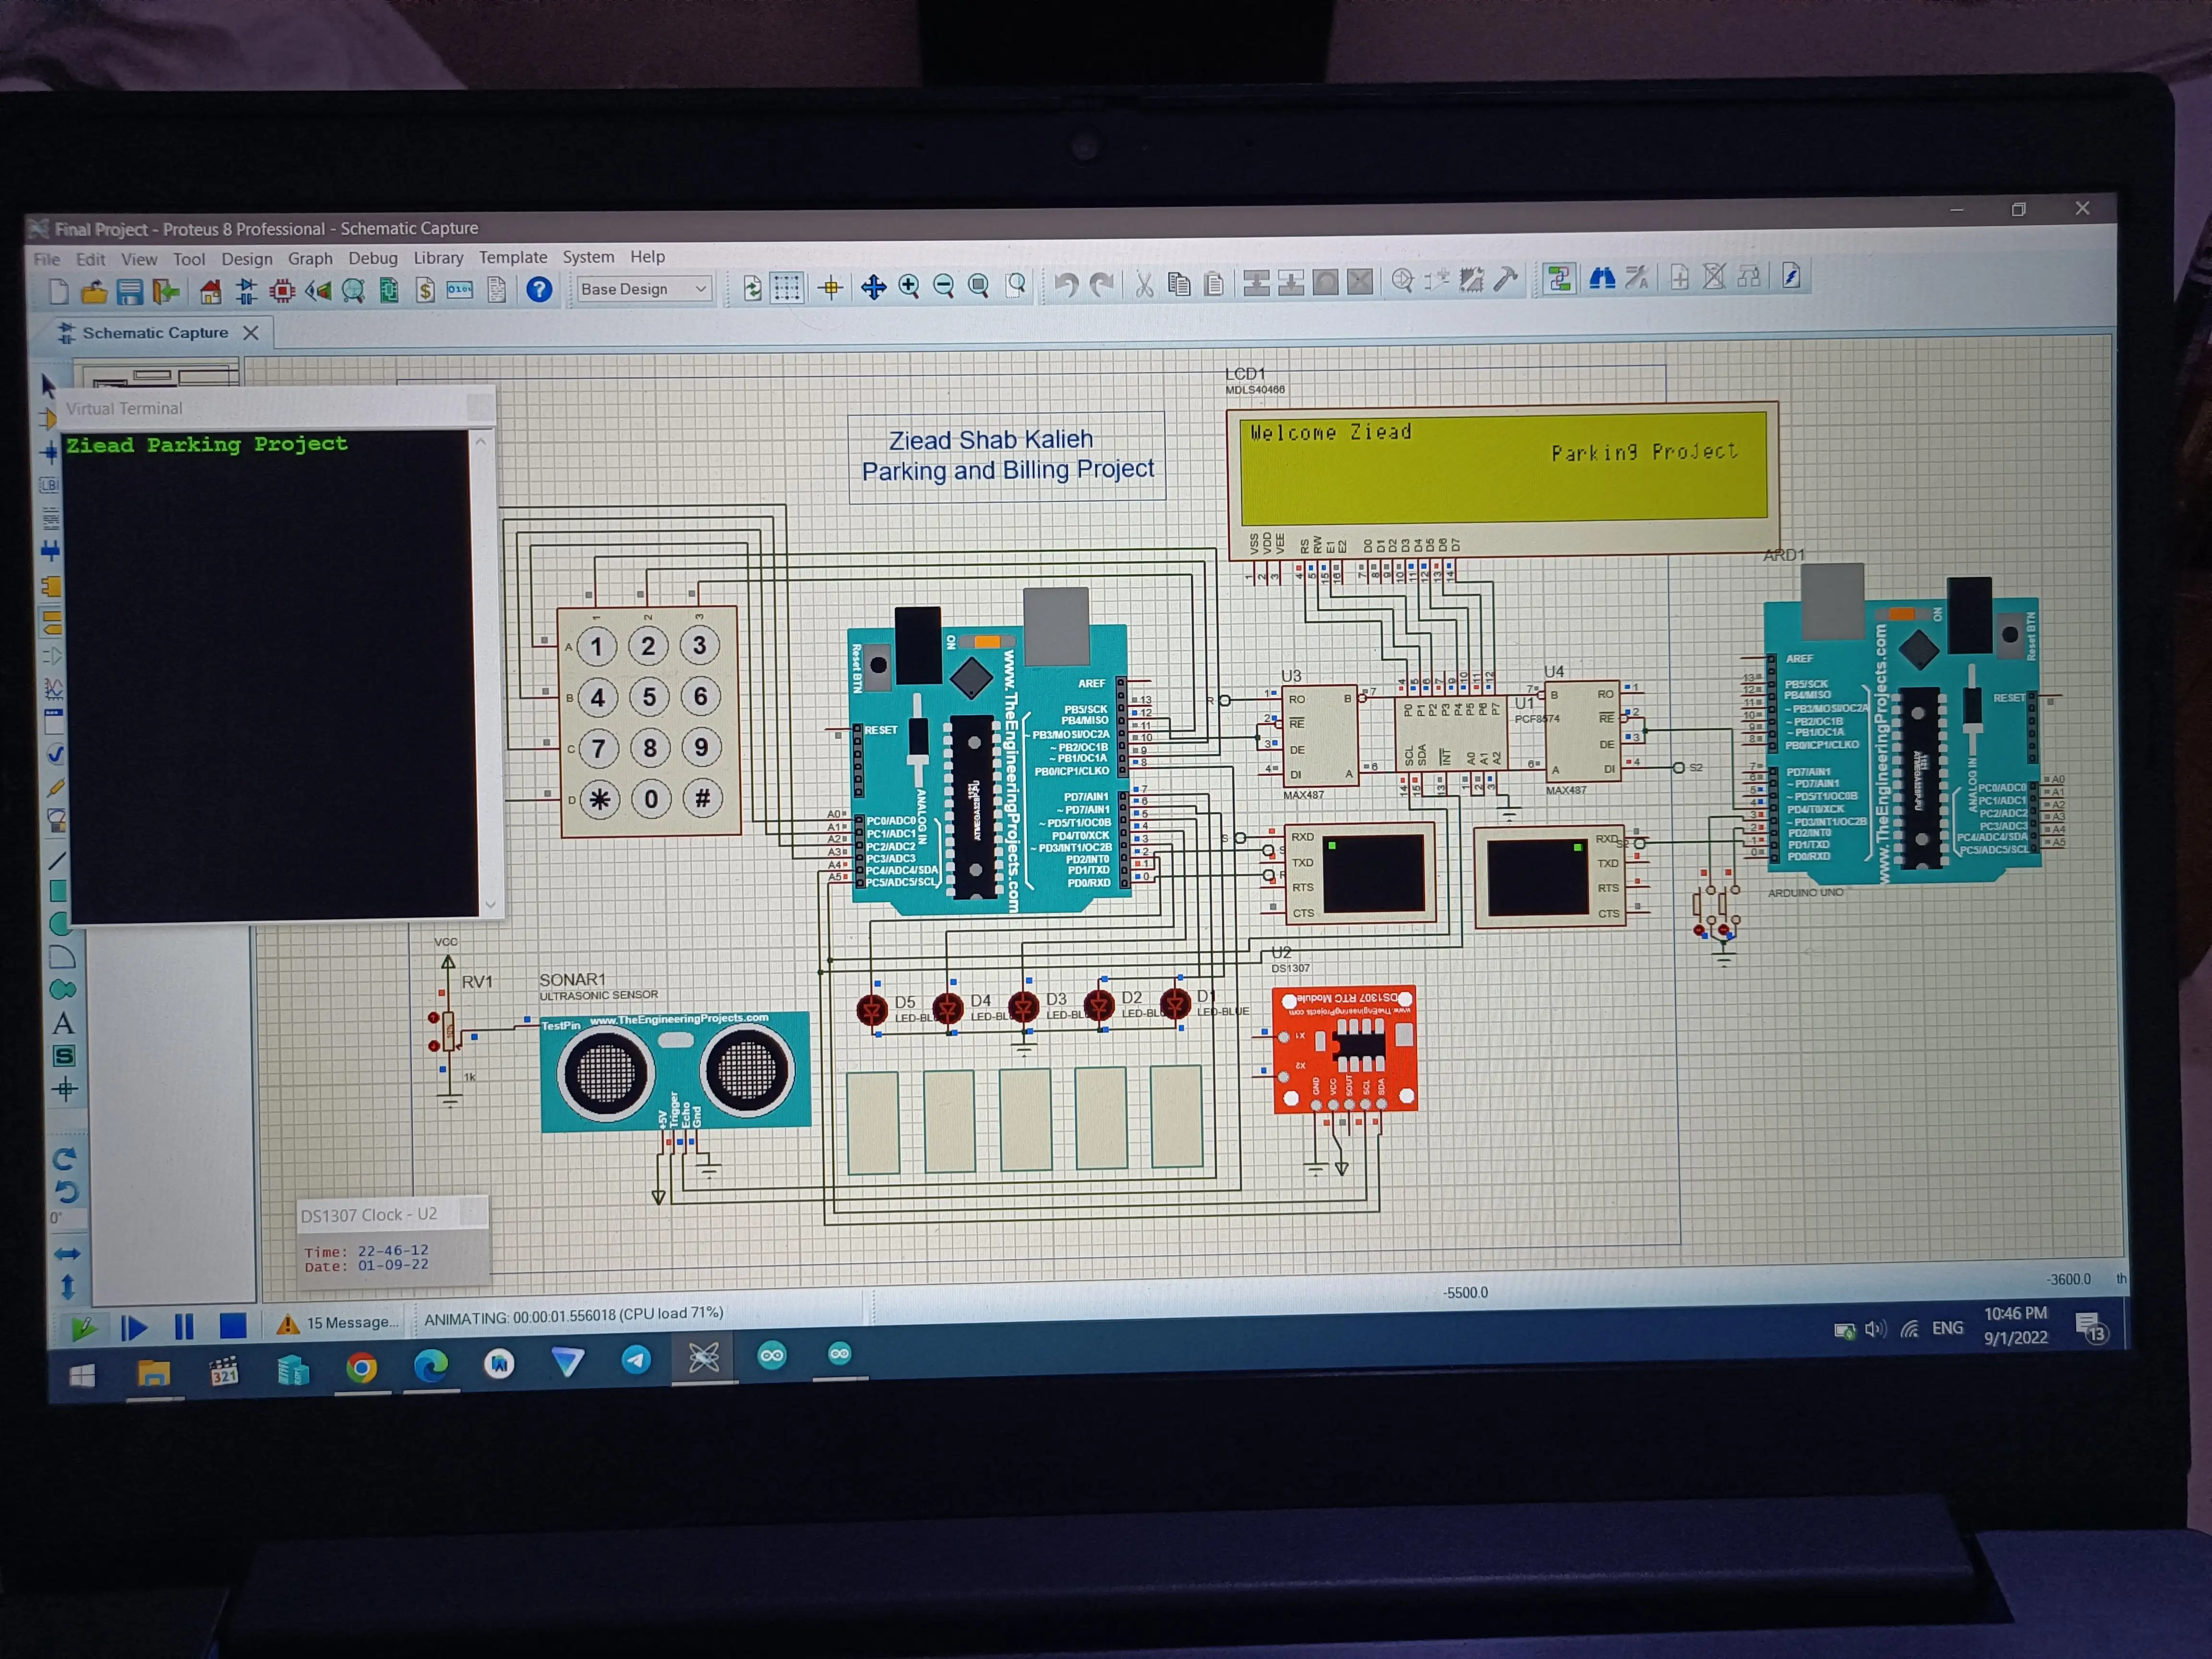This screenshot has width=2212, height=1659.
Task: Close the Schematic Capture tab
Action: (x=251, y=333)
